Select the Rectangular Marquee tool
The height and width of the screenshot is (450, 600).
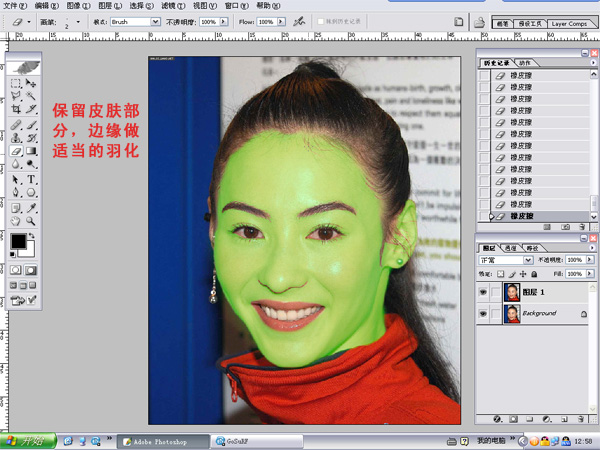point(16,83)
